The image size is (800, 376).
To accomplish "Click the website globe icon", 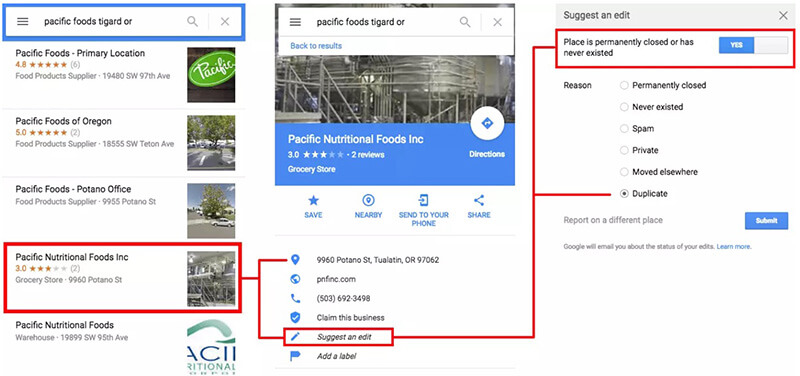I will 295,279.
